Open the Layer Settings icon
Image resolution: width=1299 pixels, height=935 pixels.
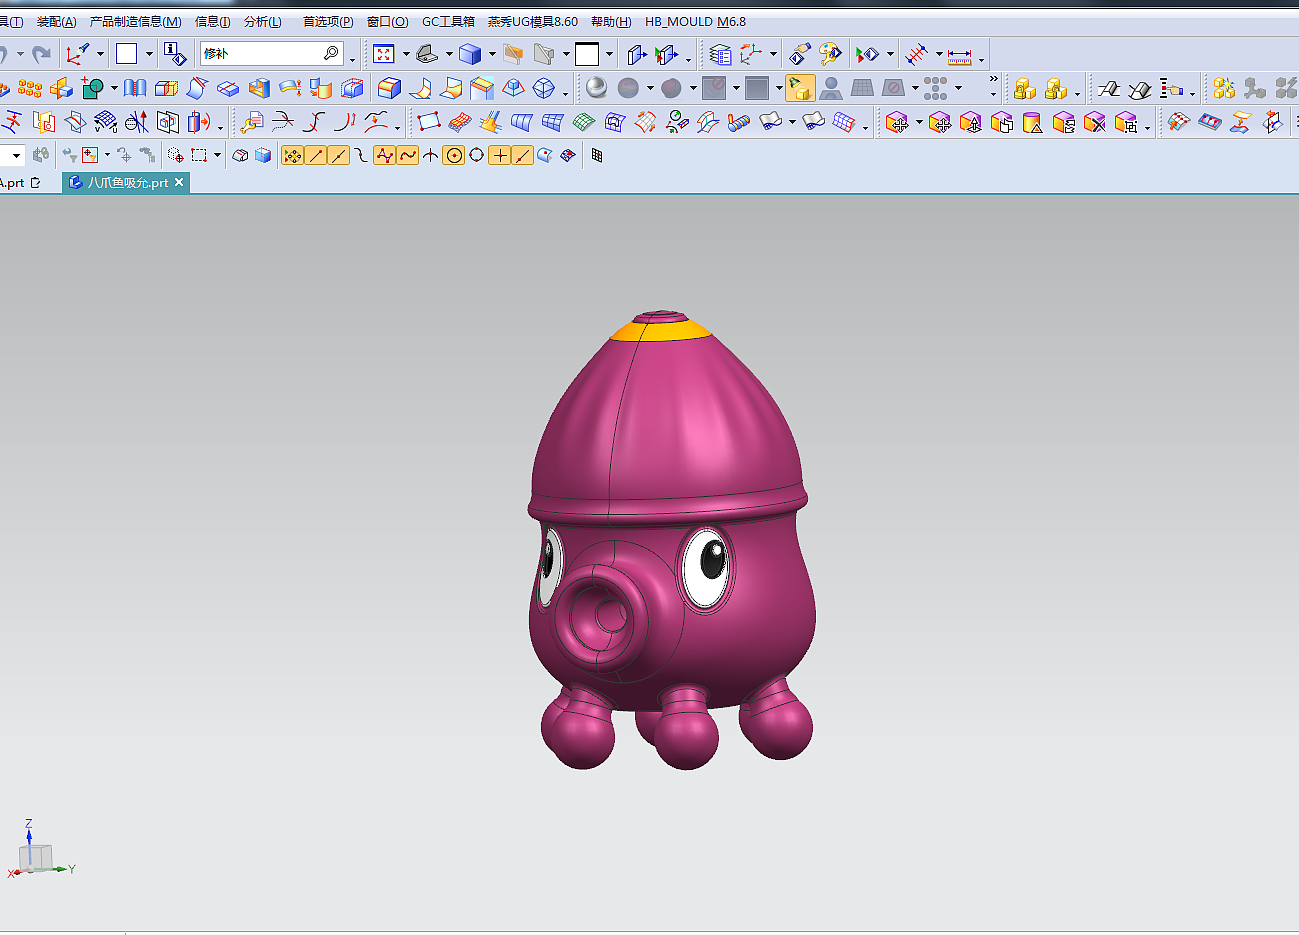[720, 54]
